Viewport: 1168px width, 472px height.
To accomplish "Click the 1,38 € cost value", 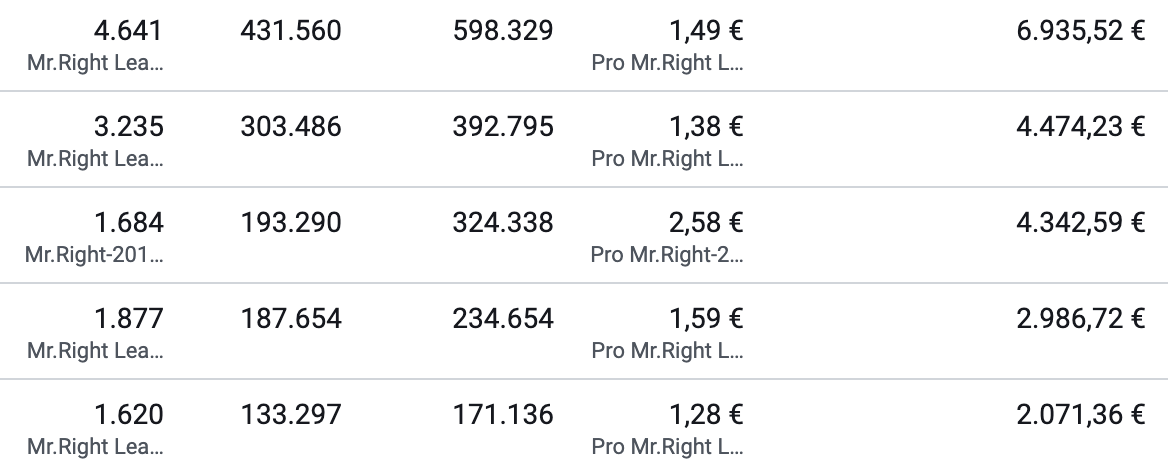I will point(706,127).
